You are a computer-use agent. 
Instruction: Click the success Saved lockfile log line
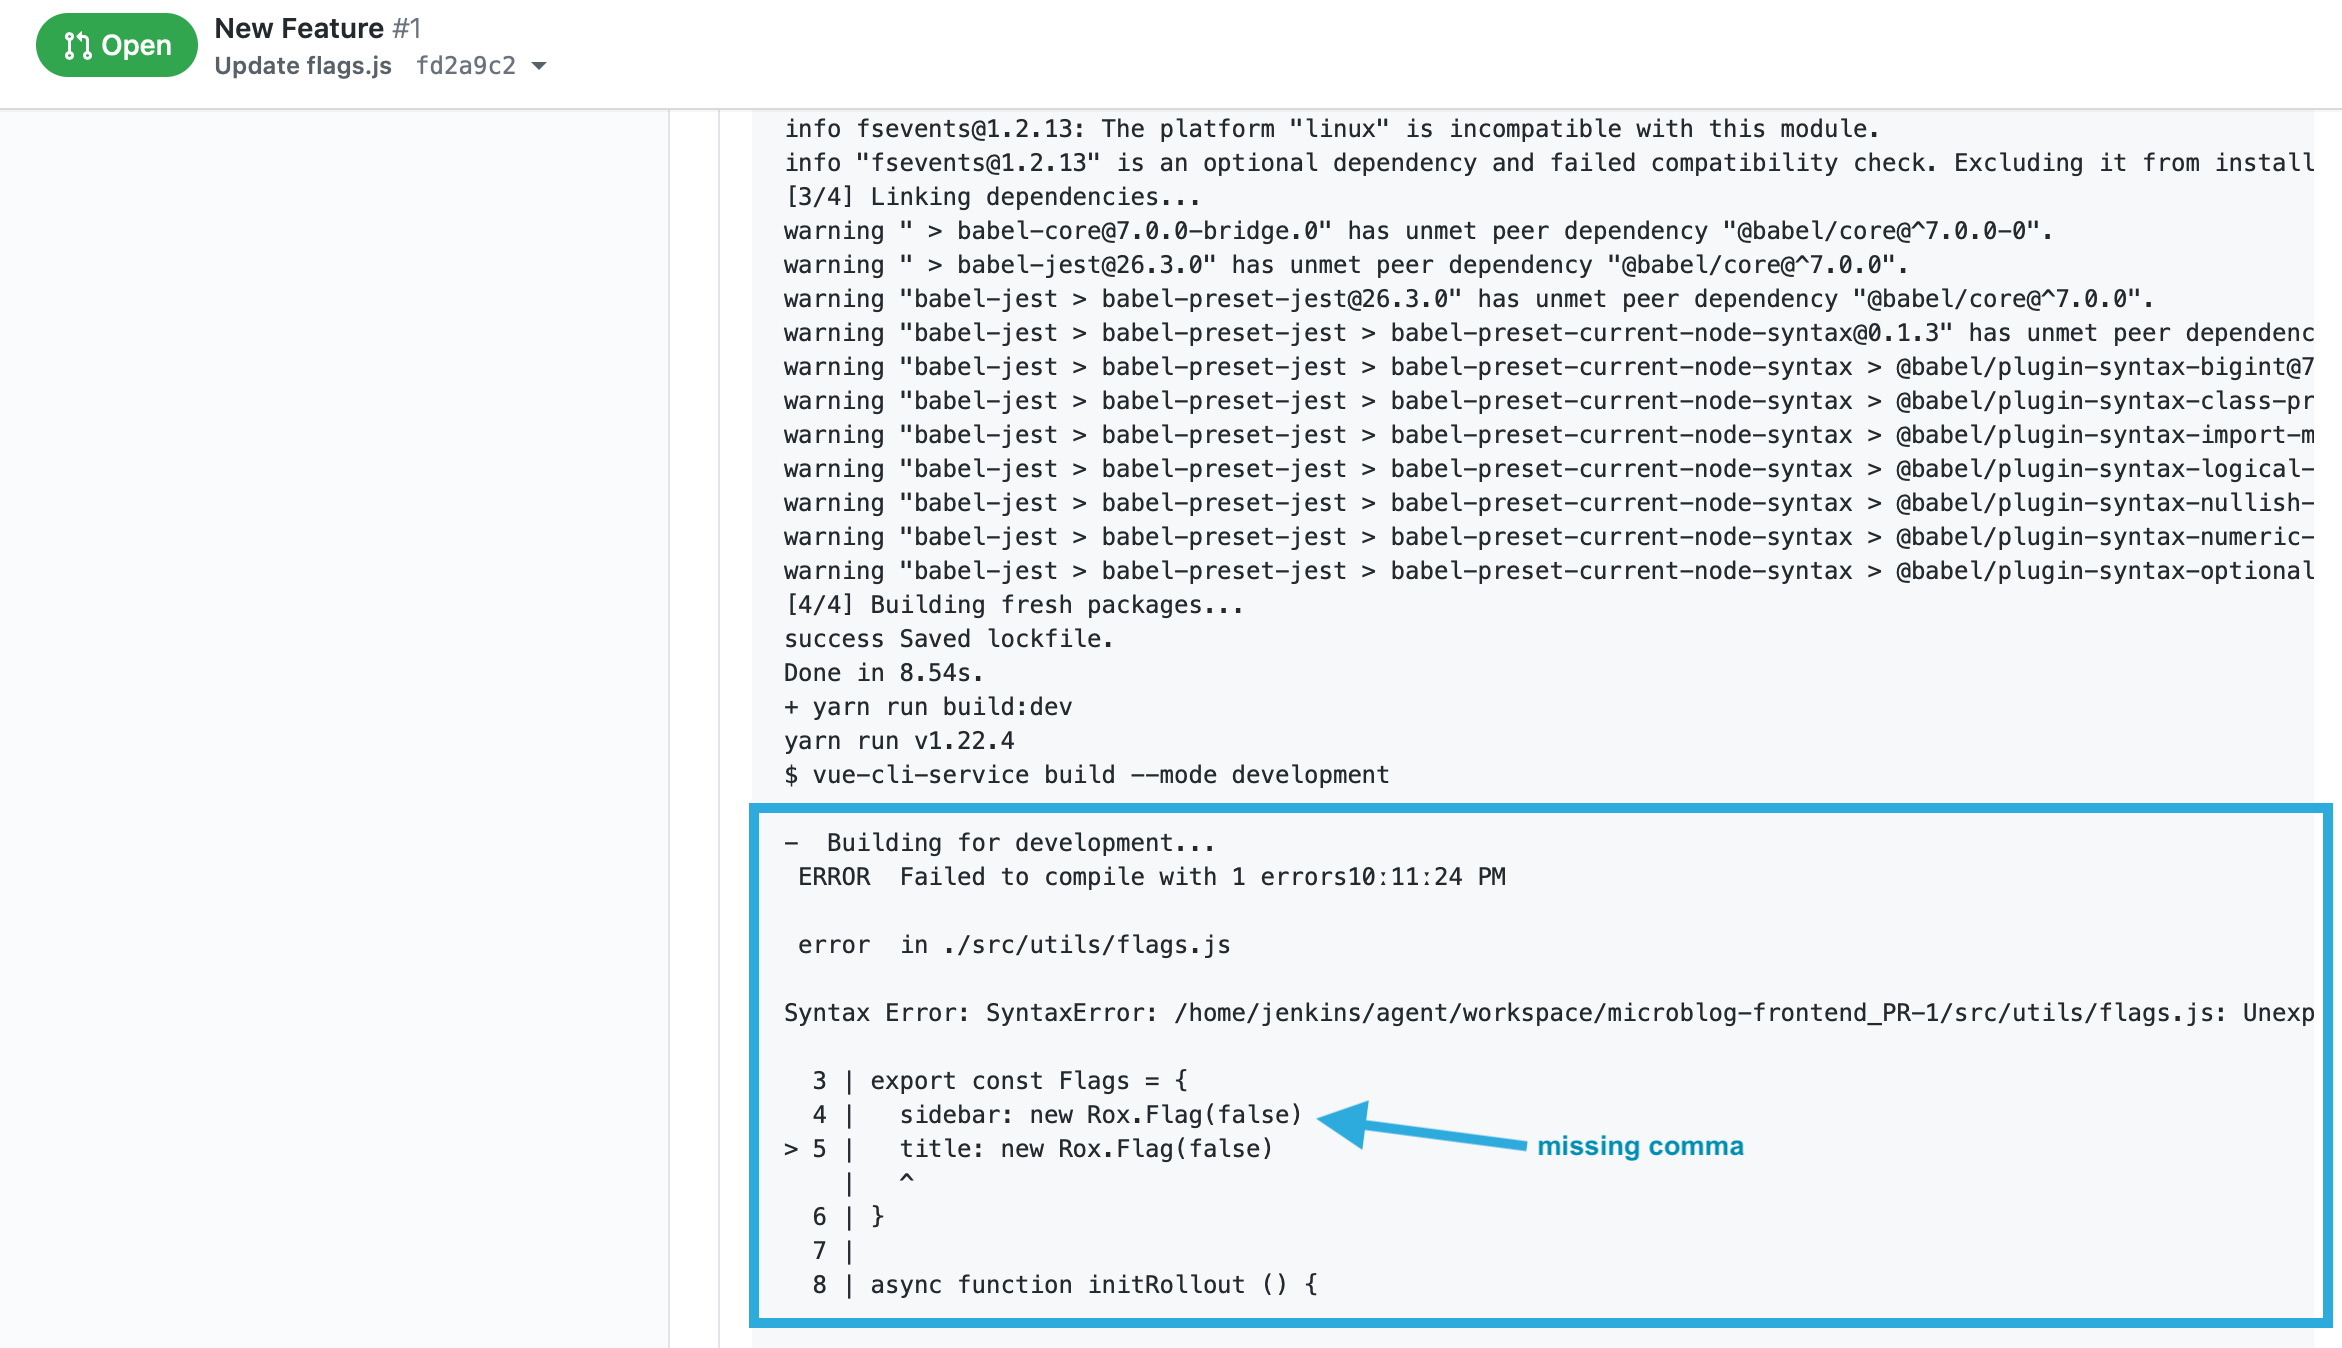[948, 639]
